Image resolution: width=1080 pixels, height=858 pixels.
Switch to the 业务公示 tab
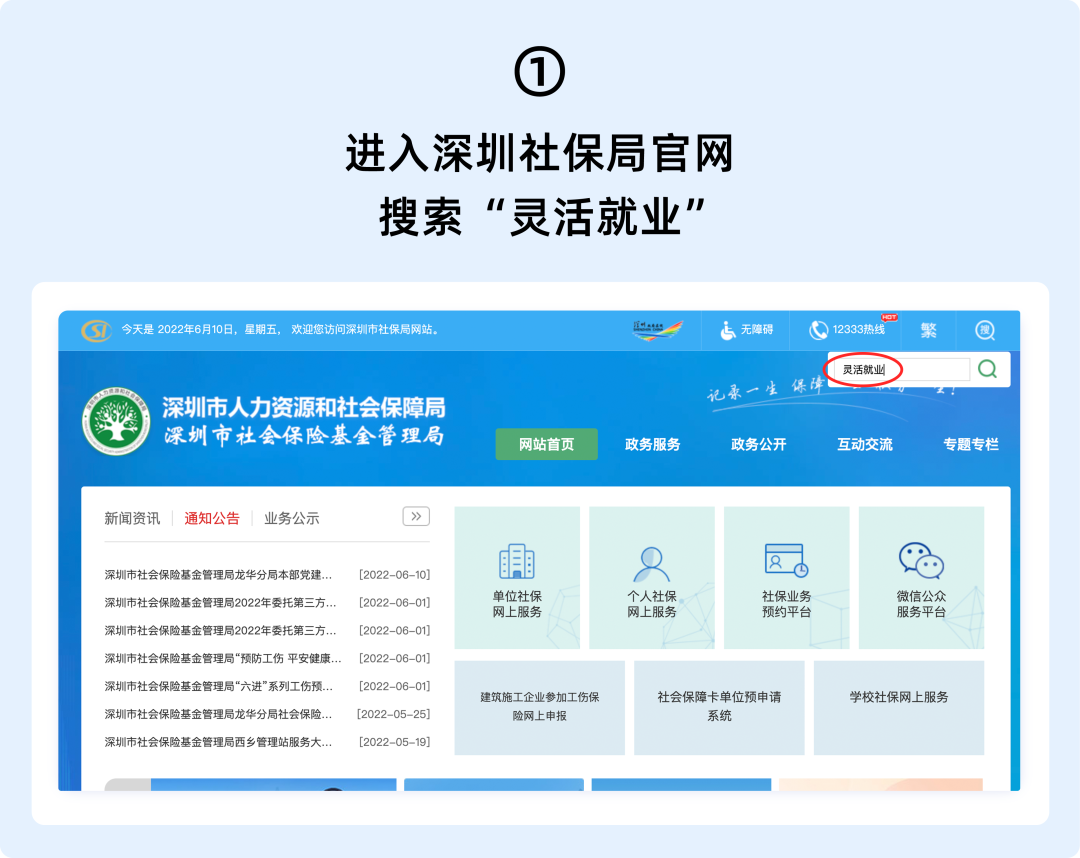[x=291, y=519]
